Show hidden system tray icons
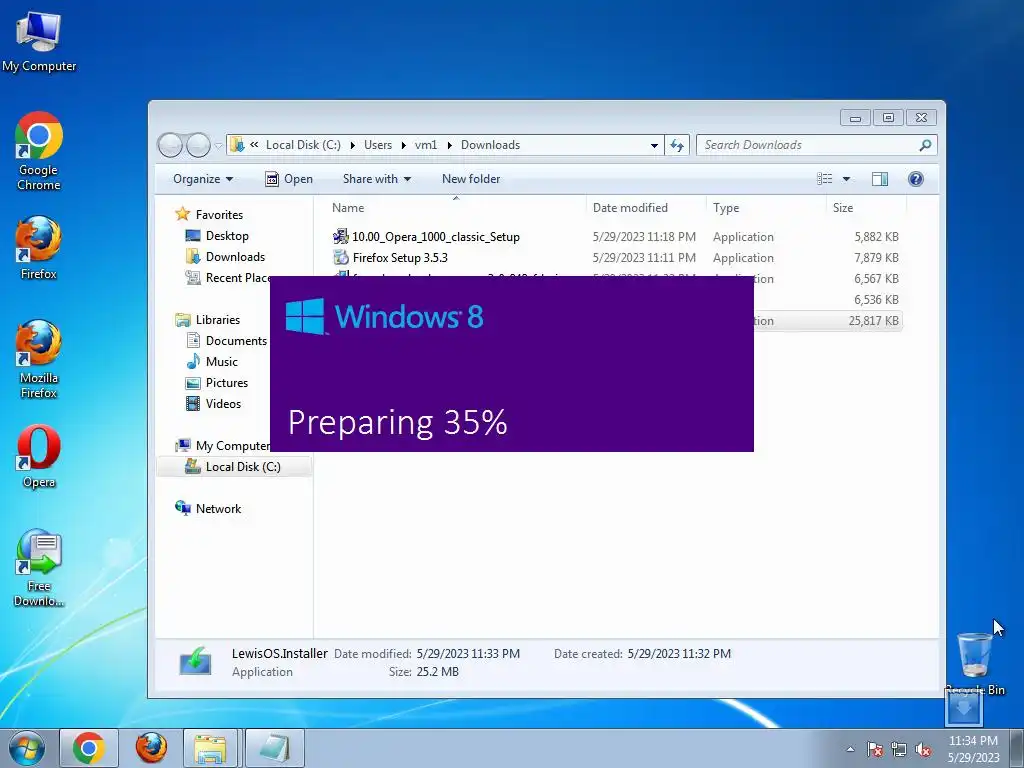This screenshot has width=1024, height=768. click(x=850, y=749)
